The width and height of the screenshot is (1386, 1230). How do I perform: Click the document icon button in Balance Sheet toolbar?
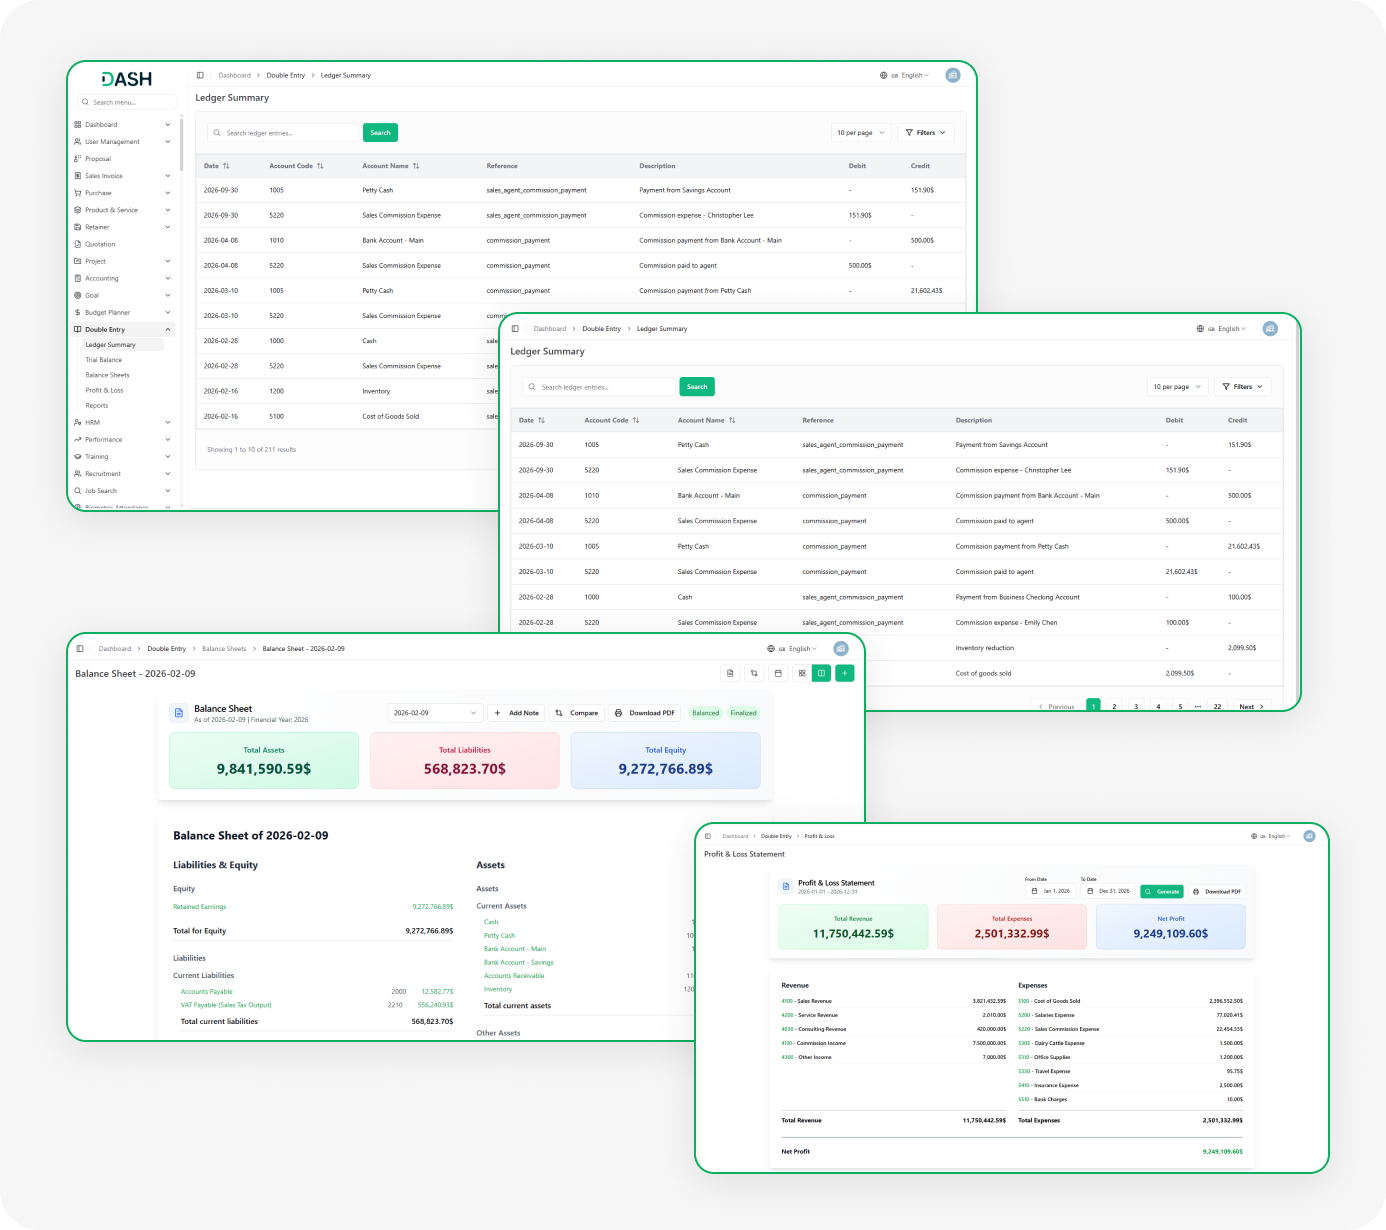coord(730,673)
